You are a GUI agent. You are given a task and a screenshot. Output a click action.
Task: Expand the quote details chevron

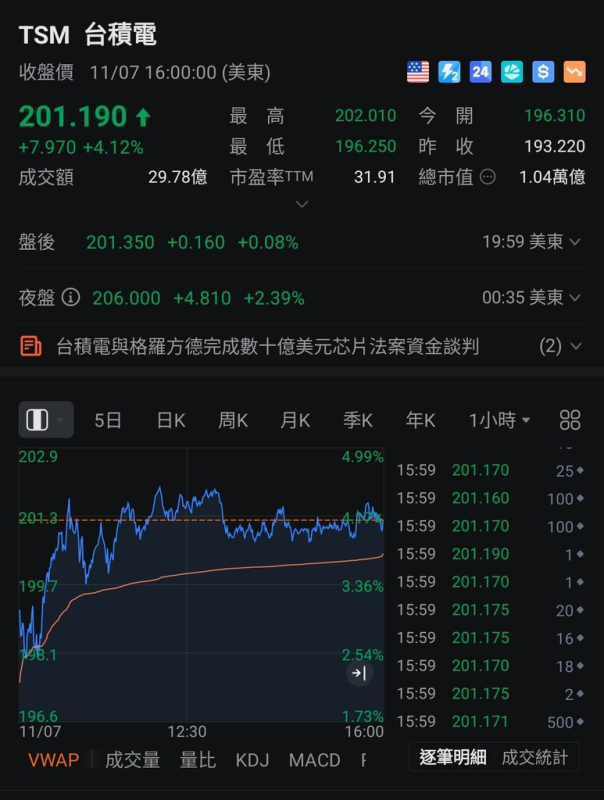(302, 204)
